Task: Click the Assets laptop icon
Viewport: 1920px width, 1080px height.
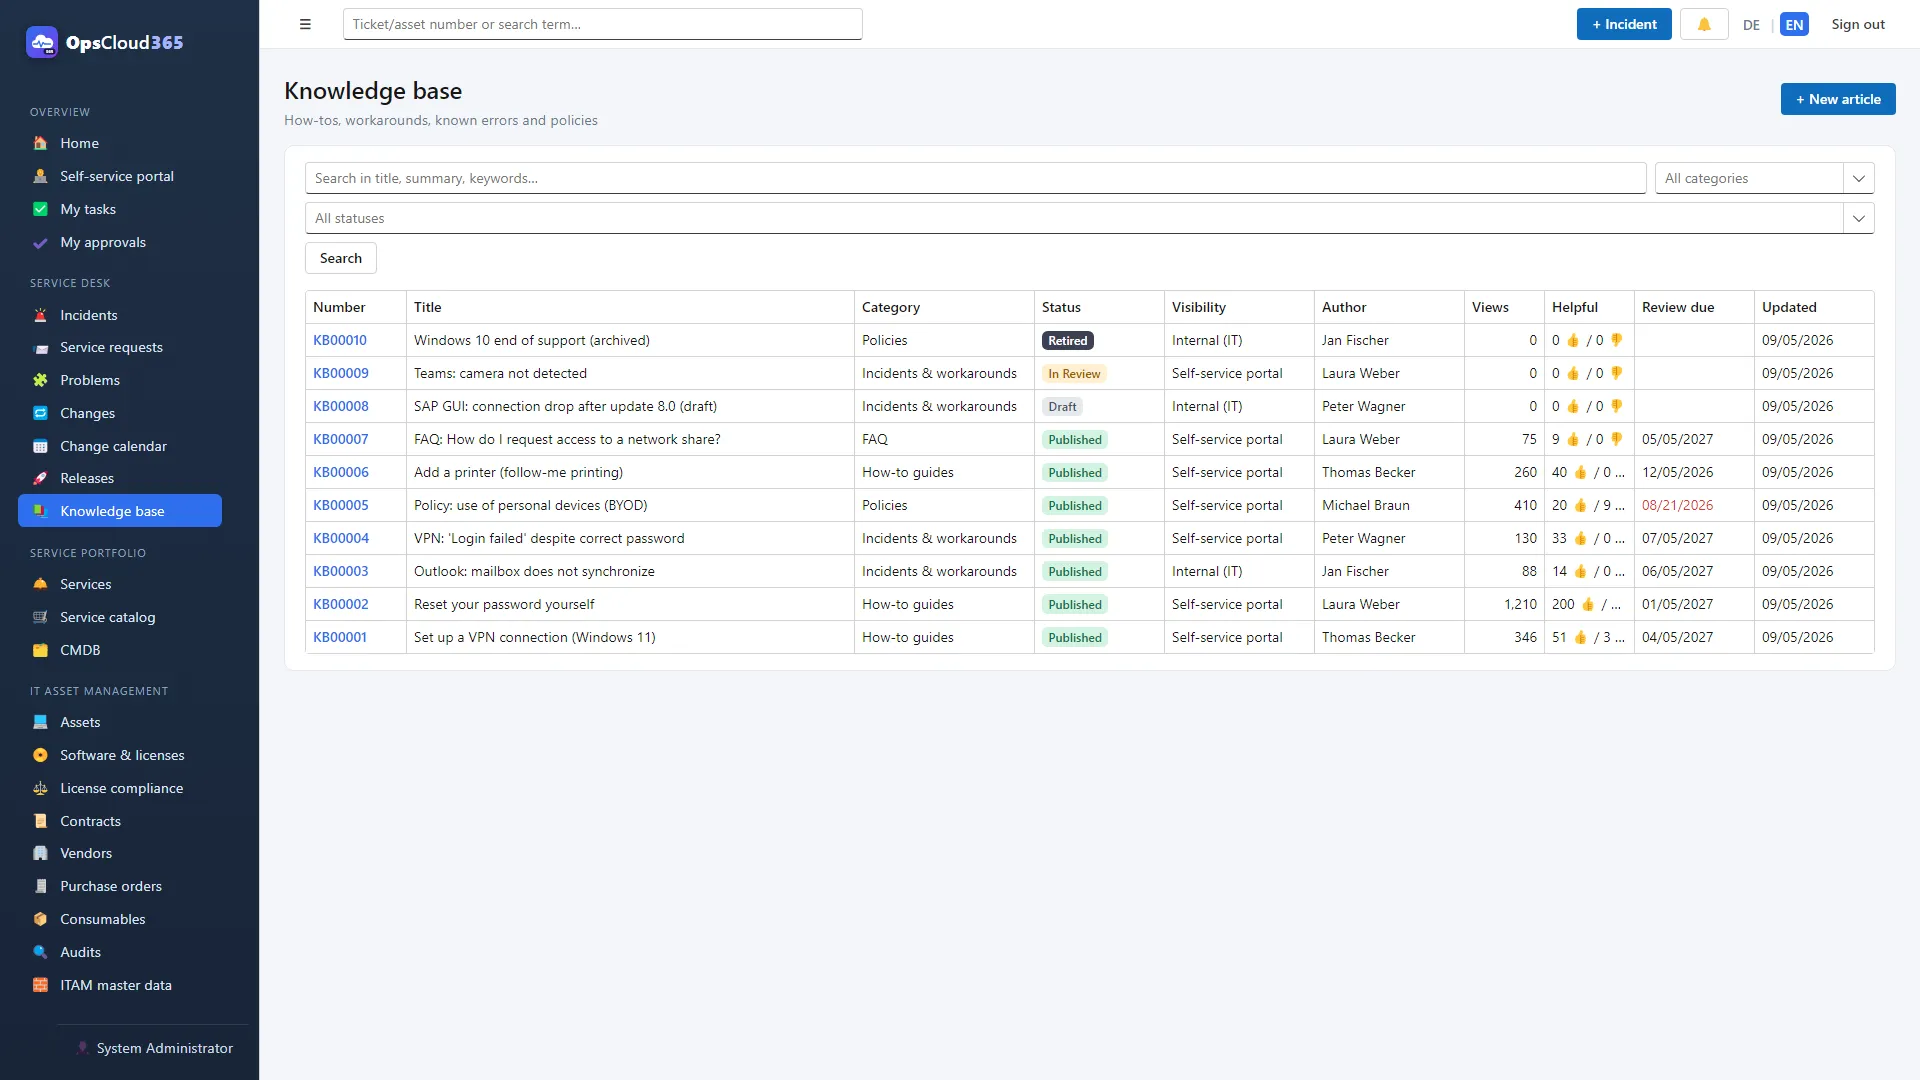Action: [40, 722]
